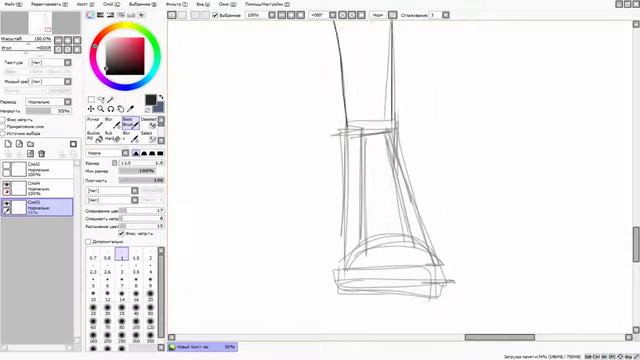Toggle Источник выбора checkbox
Image resolution: width=640 pixels, height=360 pixels.
[x=3, y=133]
